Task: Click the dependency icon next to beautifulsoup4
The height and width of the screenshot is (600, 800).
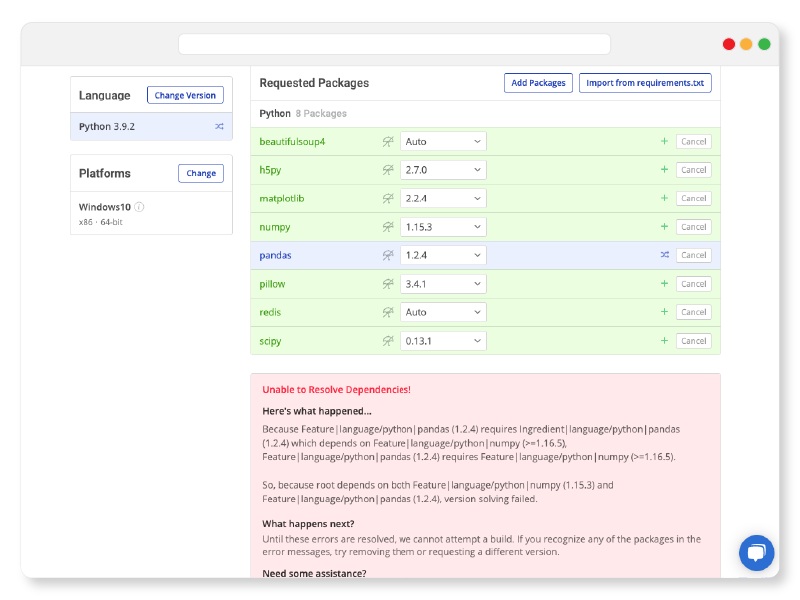Action: tap(387, 141)
